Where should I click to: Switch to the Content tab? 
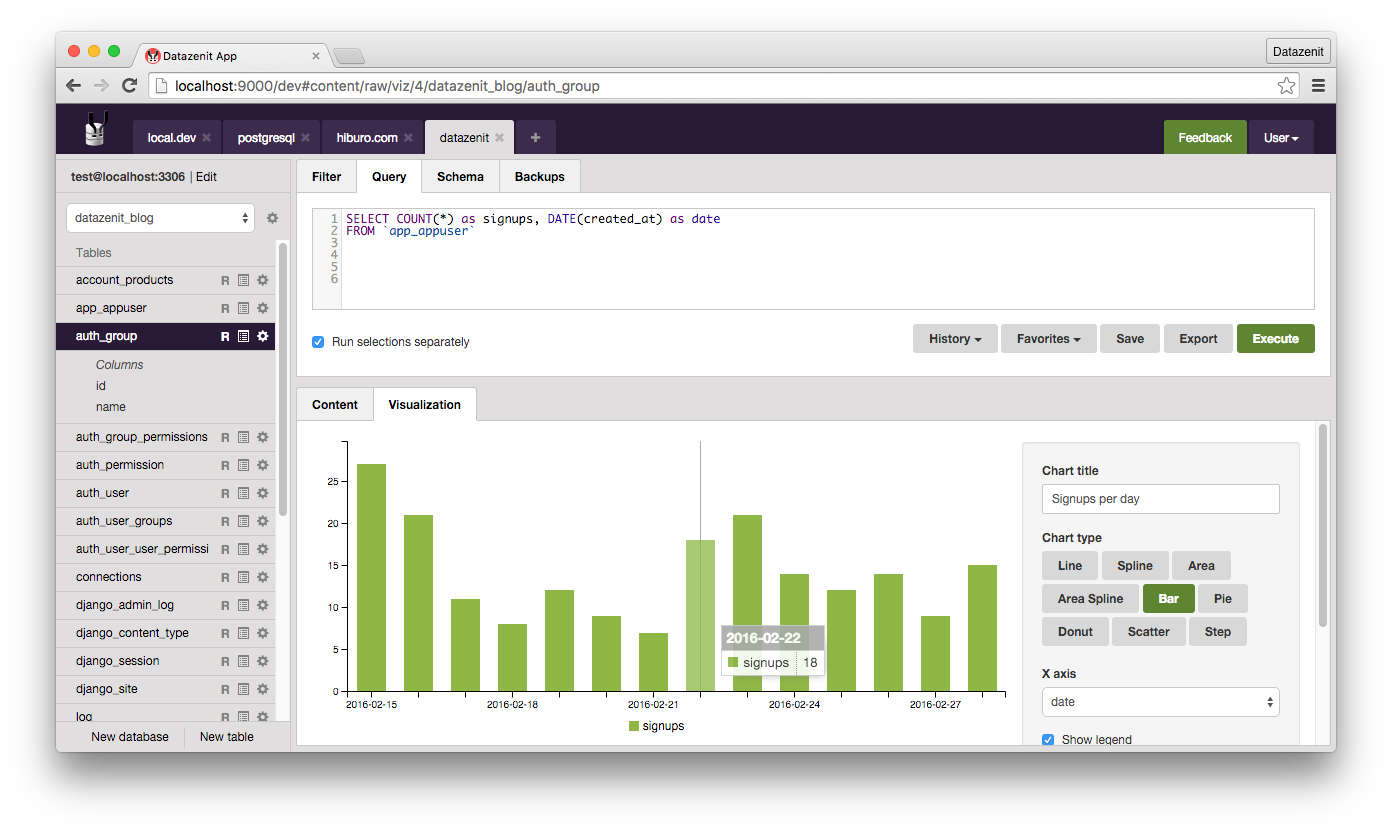[335, 405]
